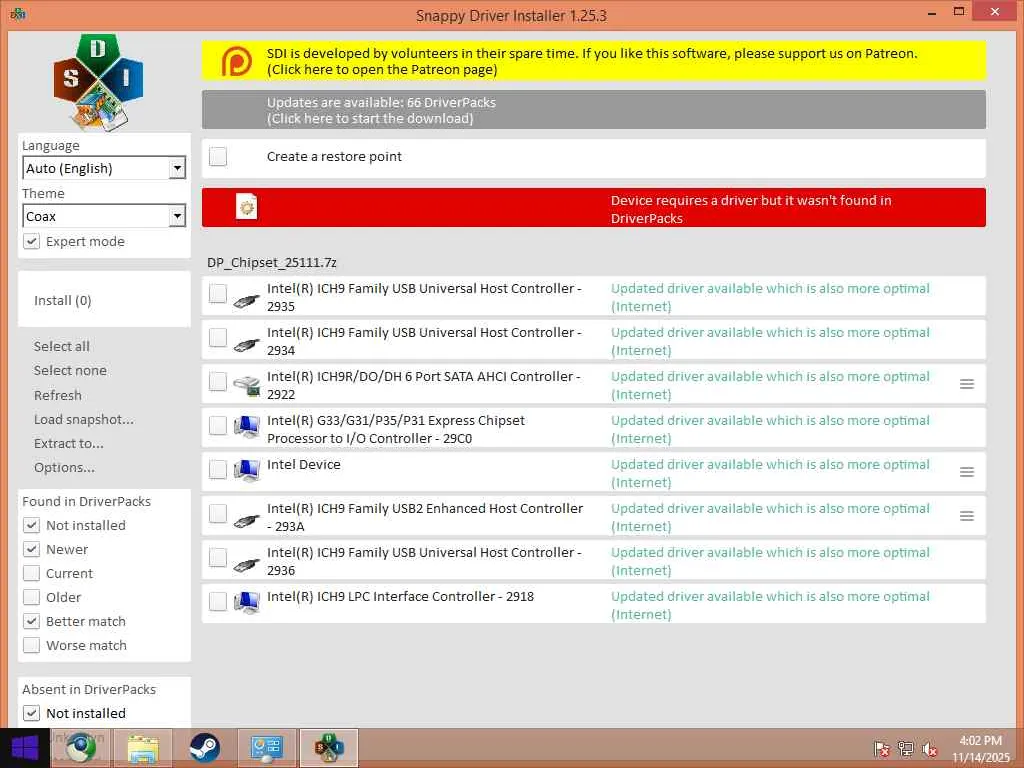
Task: Tick the Intel Device checkbox
Action: 217,470
